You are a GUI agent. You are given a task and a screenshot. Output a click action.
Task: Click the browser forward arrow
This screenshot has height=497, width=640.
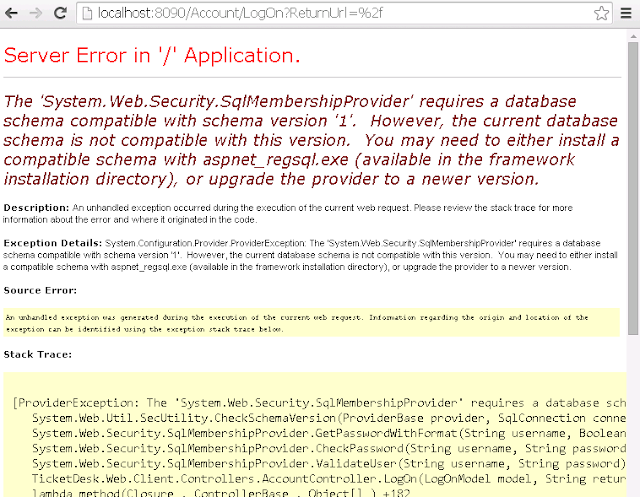tap(36, 13)
